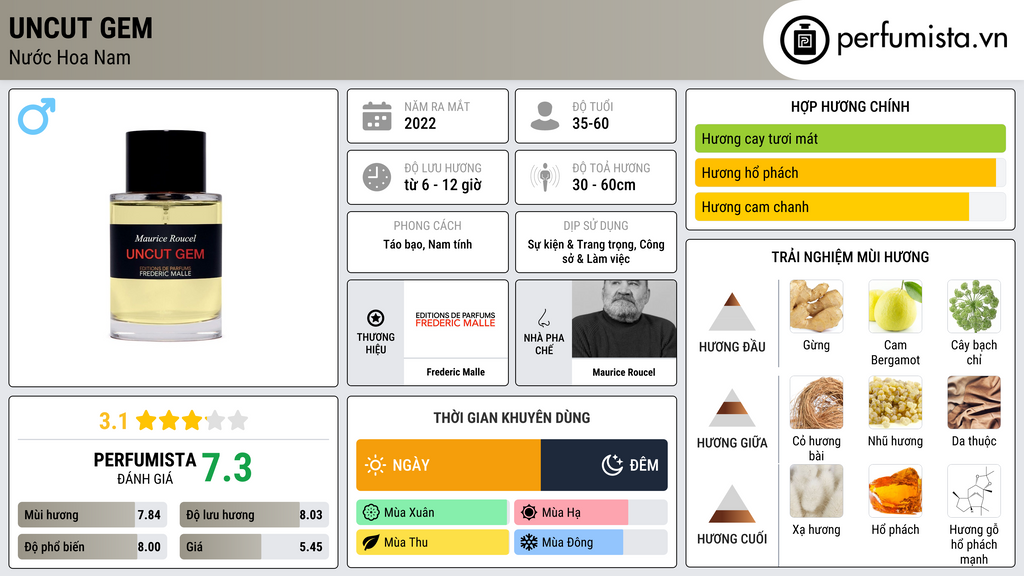1024x576 pixels.
Task: Click the Mùa Đông season bar
Action: click(590, 542)
